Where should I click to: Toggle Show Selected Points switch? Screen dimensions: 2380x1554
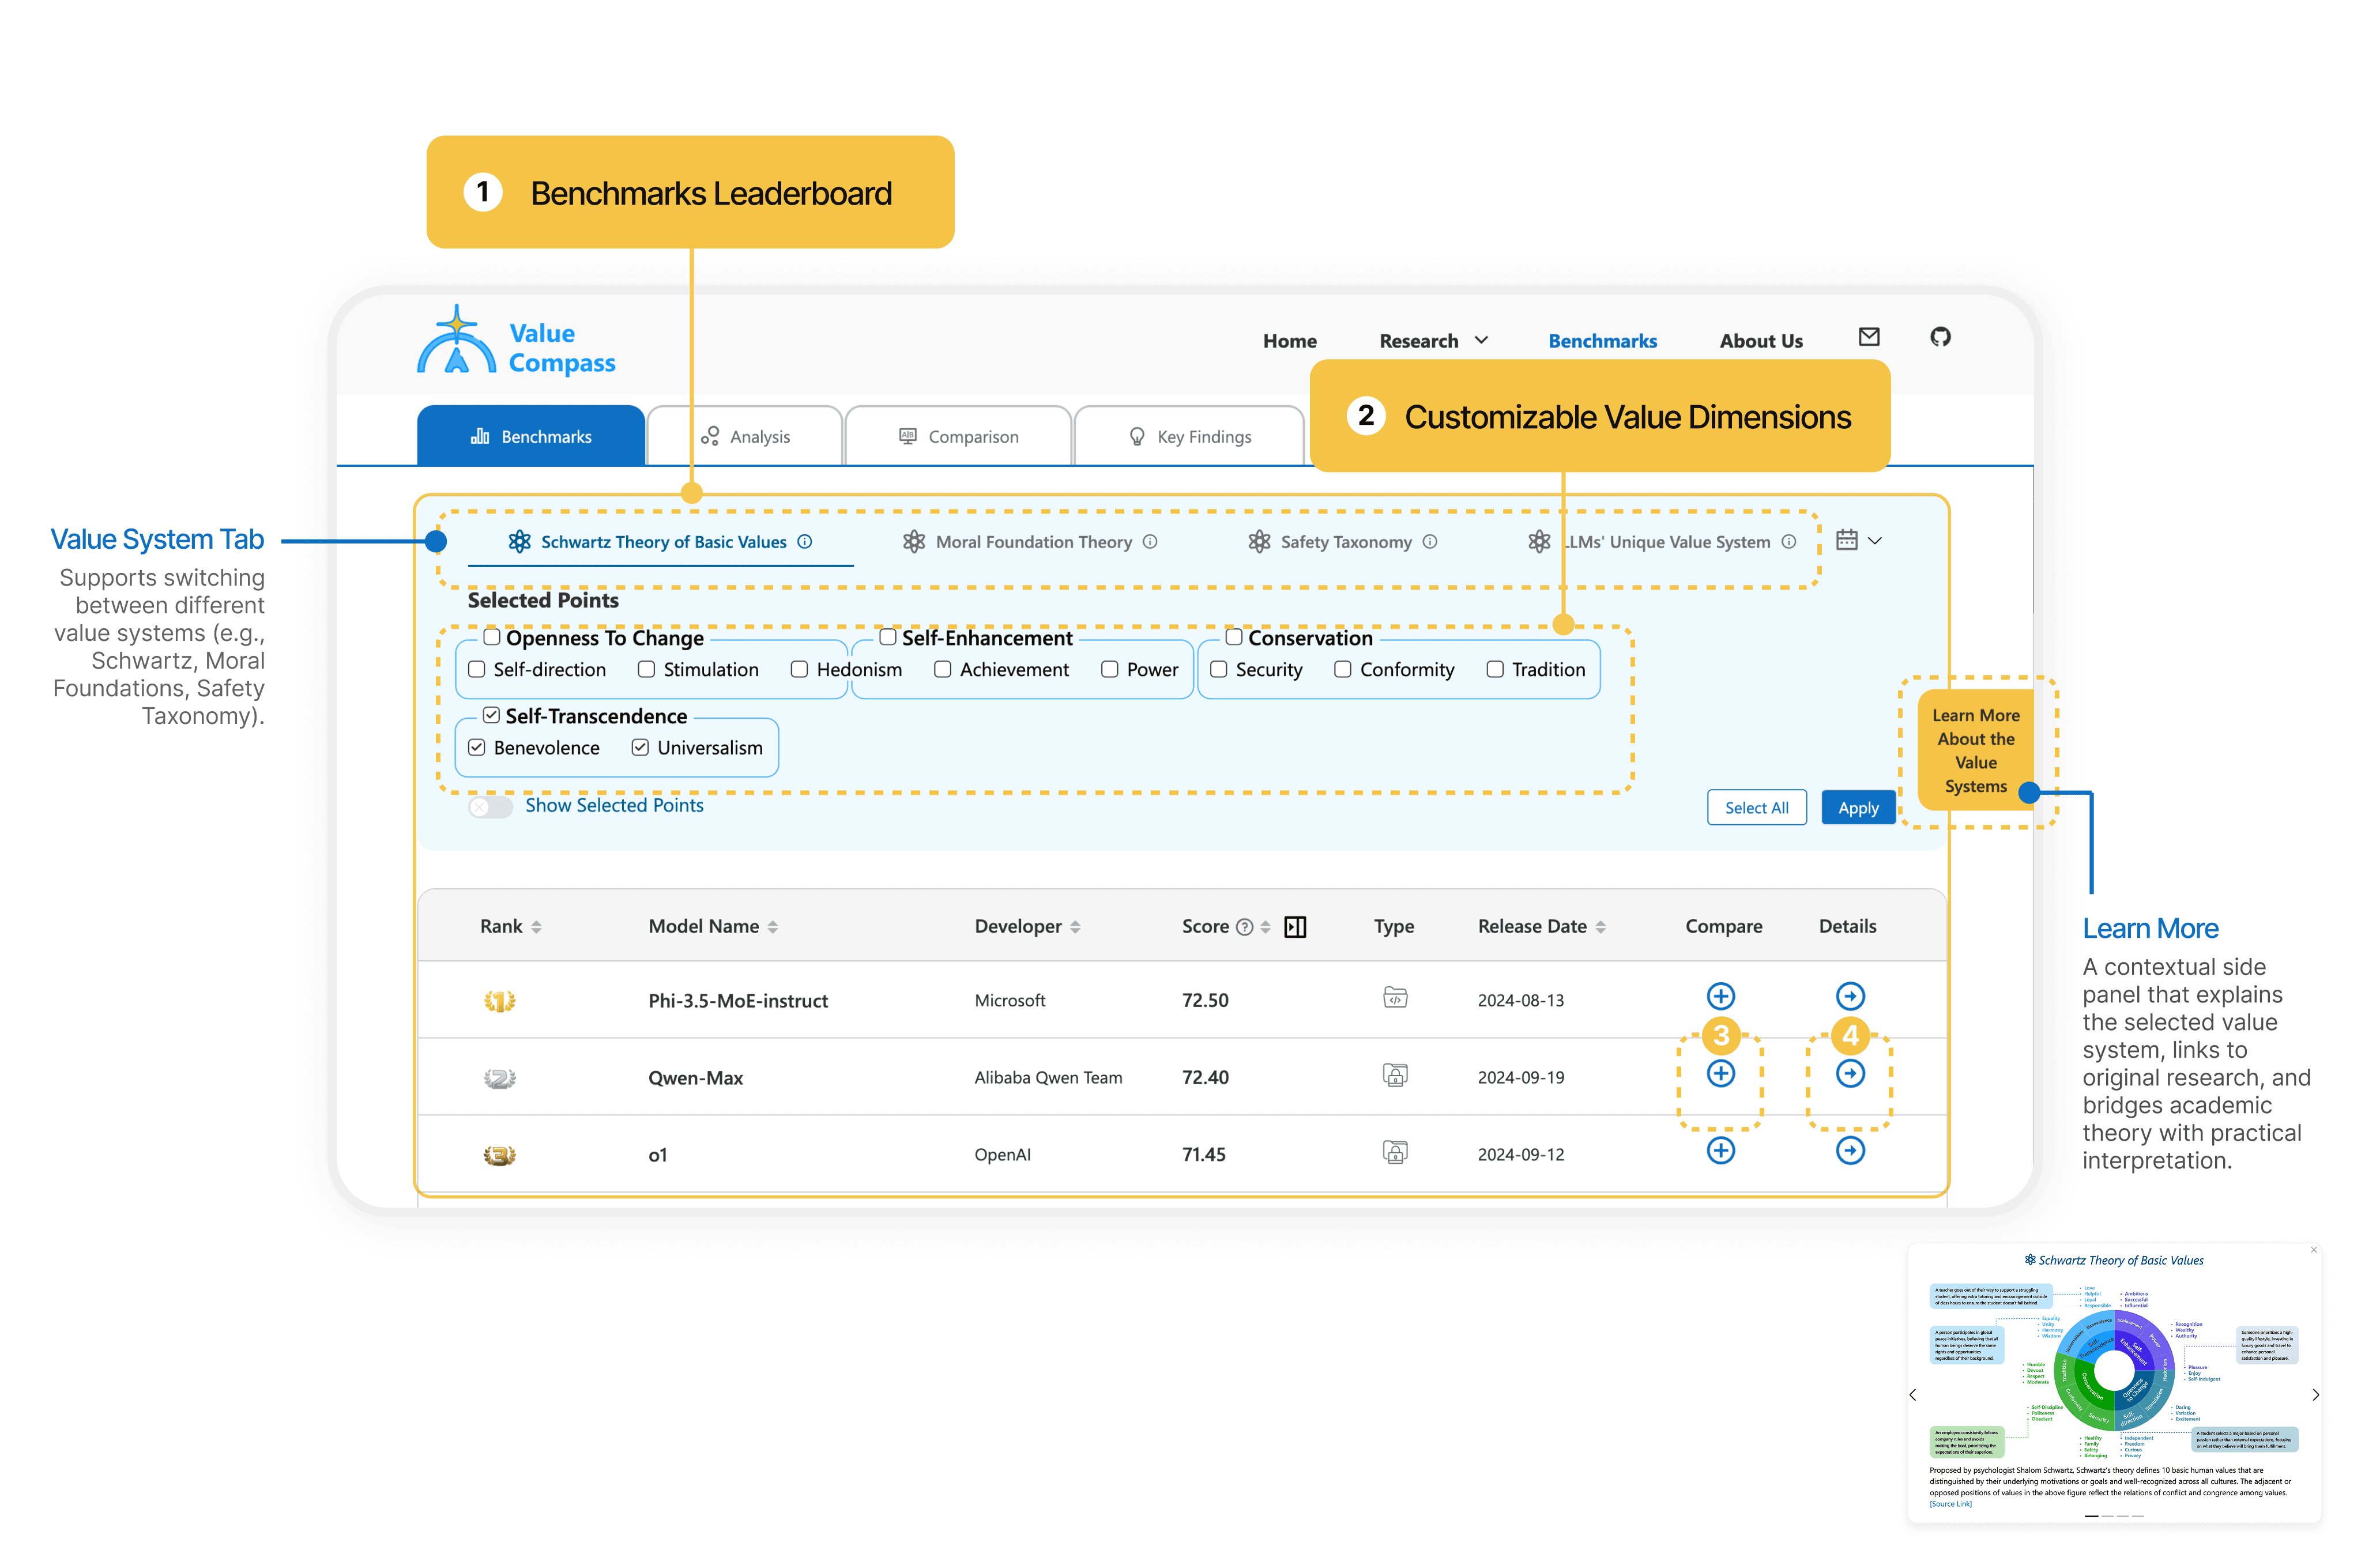[490, 807]
